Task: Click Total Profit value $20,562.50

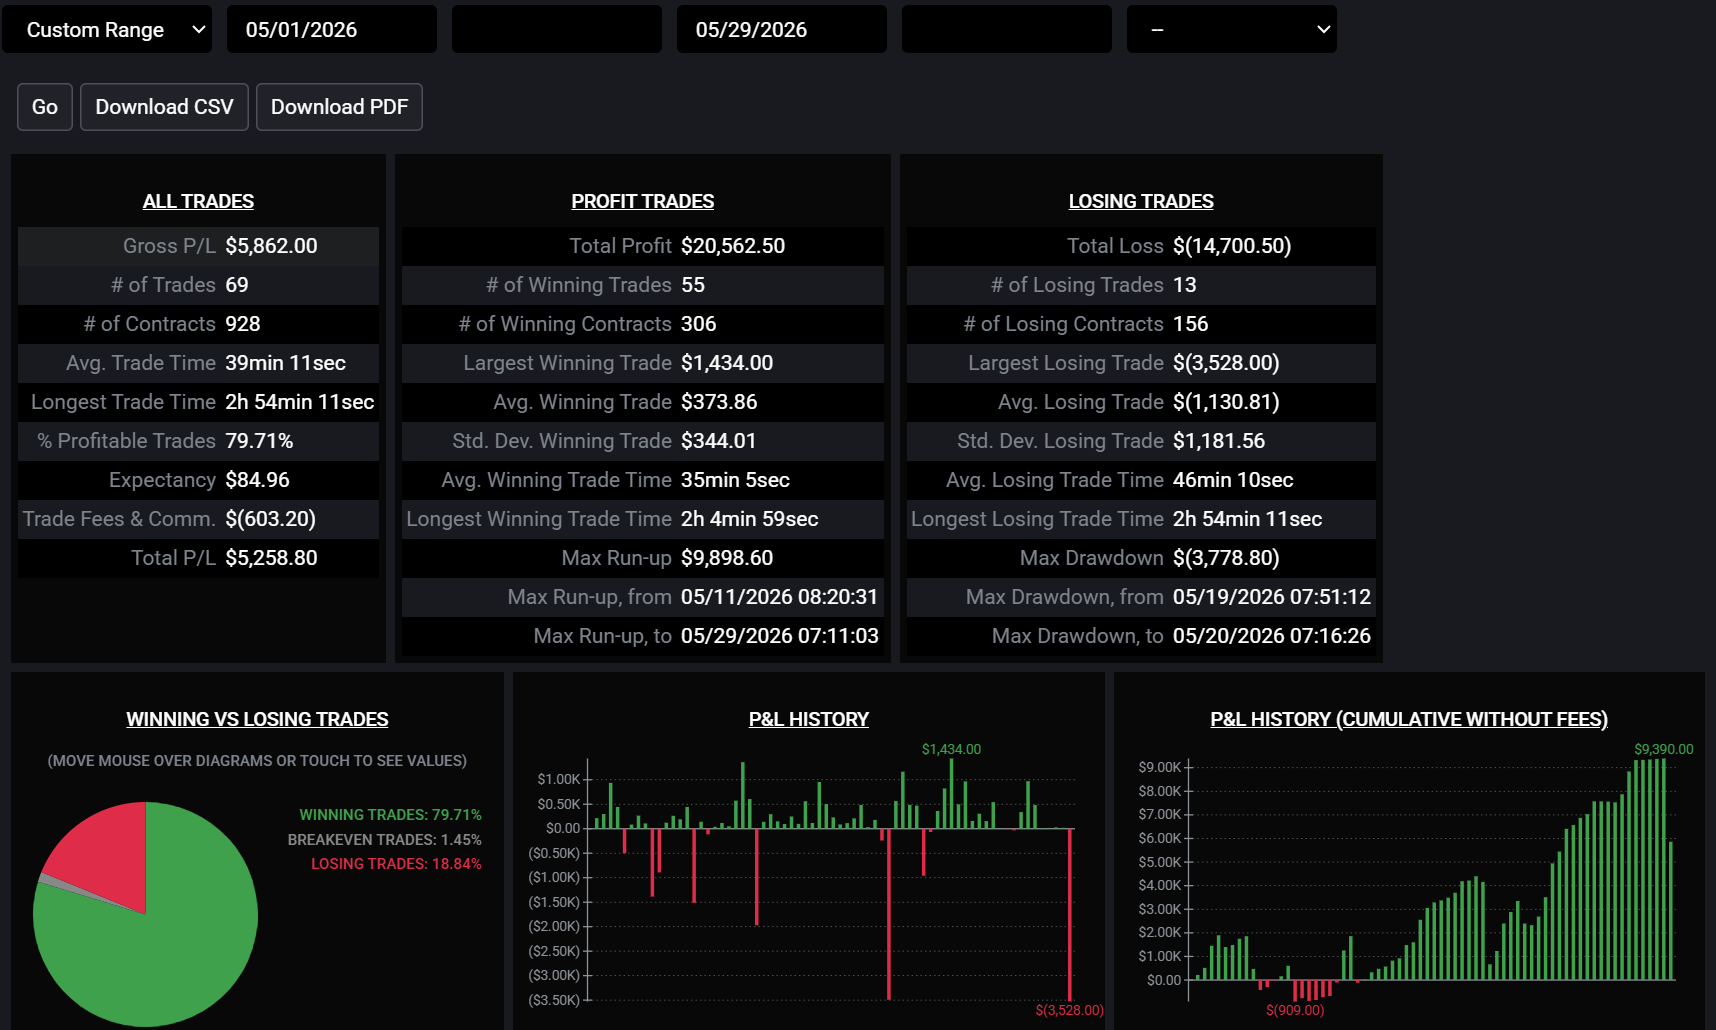Action: [x=733, y=246]
